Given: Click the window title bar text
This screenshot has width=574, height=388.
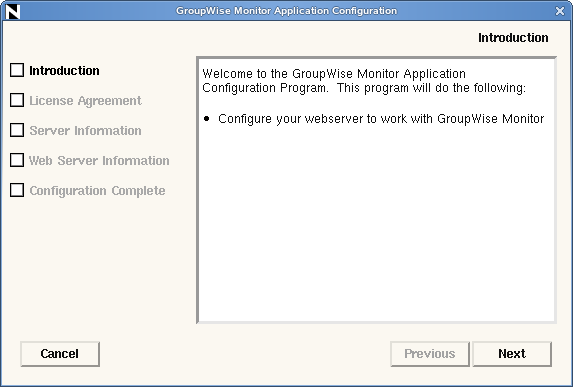Looking at the screenshot, I should point(286,11).
